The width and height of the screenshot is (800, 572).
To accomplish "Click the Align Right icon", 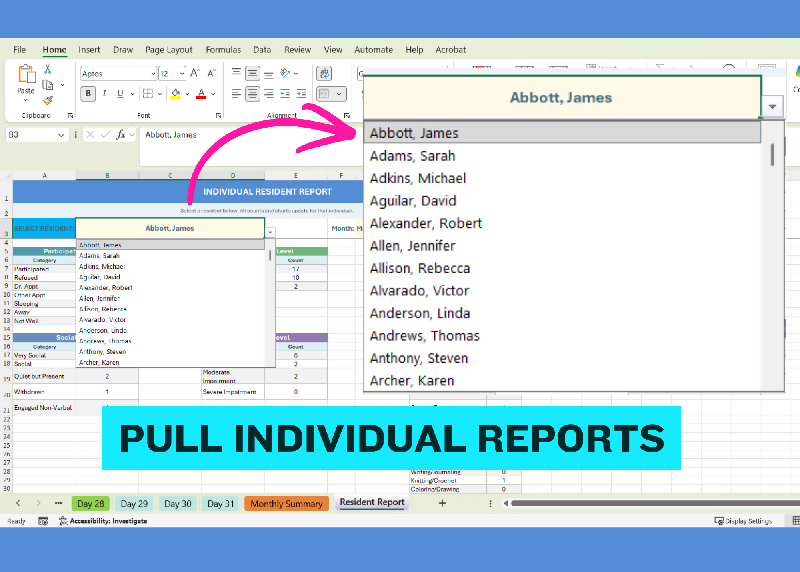I will [269, 94].
